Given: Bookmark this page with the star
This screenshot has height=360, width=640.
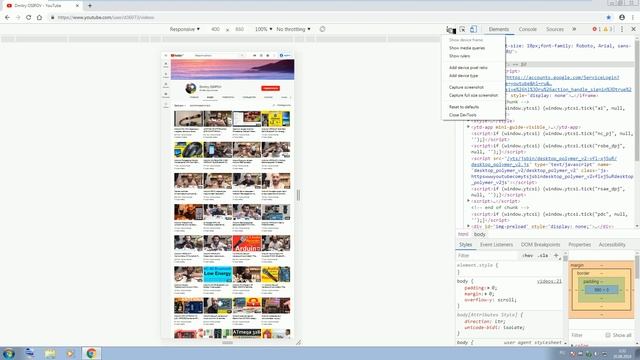Looking at the screenshot, I should pos(609,18).
